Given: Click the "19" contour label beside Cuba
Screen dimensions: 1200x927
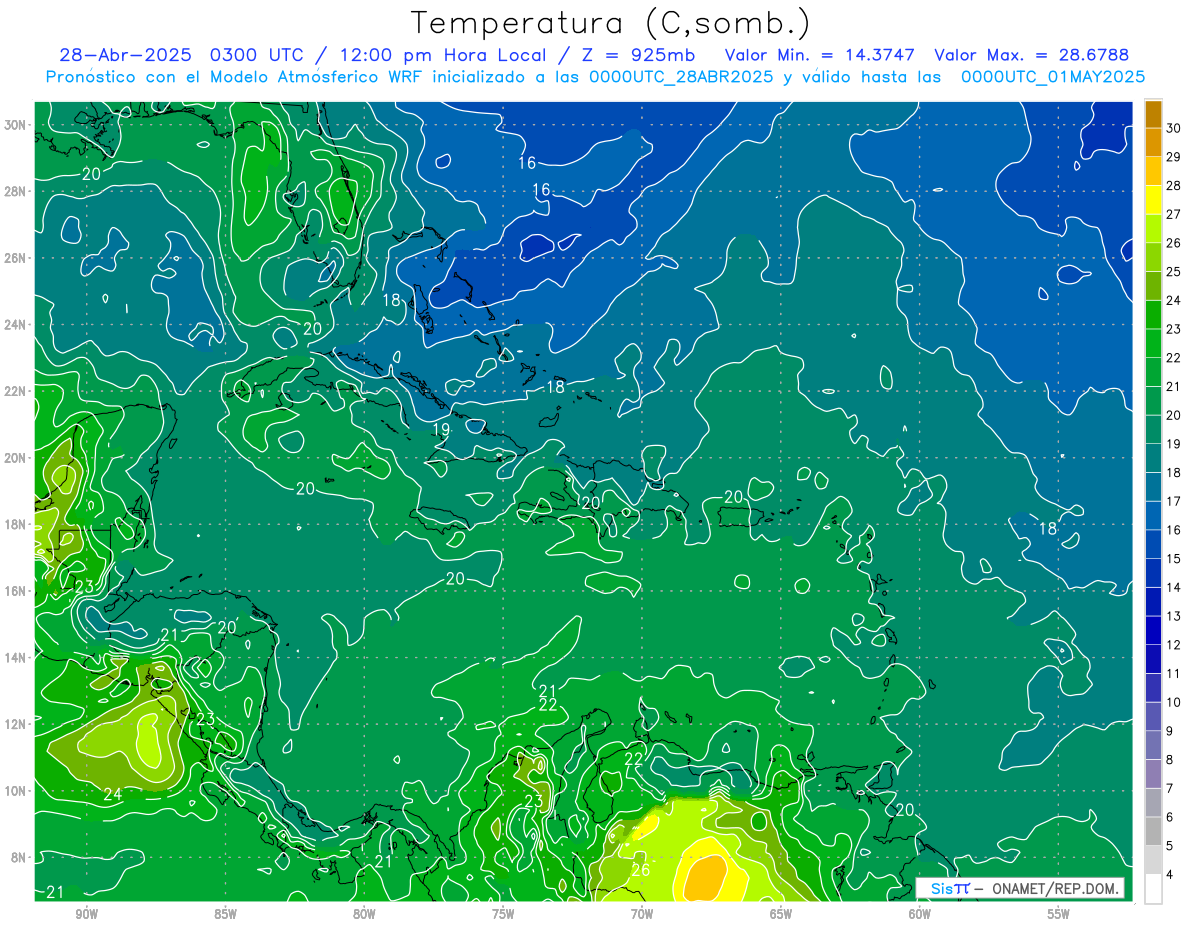Looking at the screenshot, I should [441, 430].
